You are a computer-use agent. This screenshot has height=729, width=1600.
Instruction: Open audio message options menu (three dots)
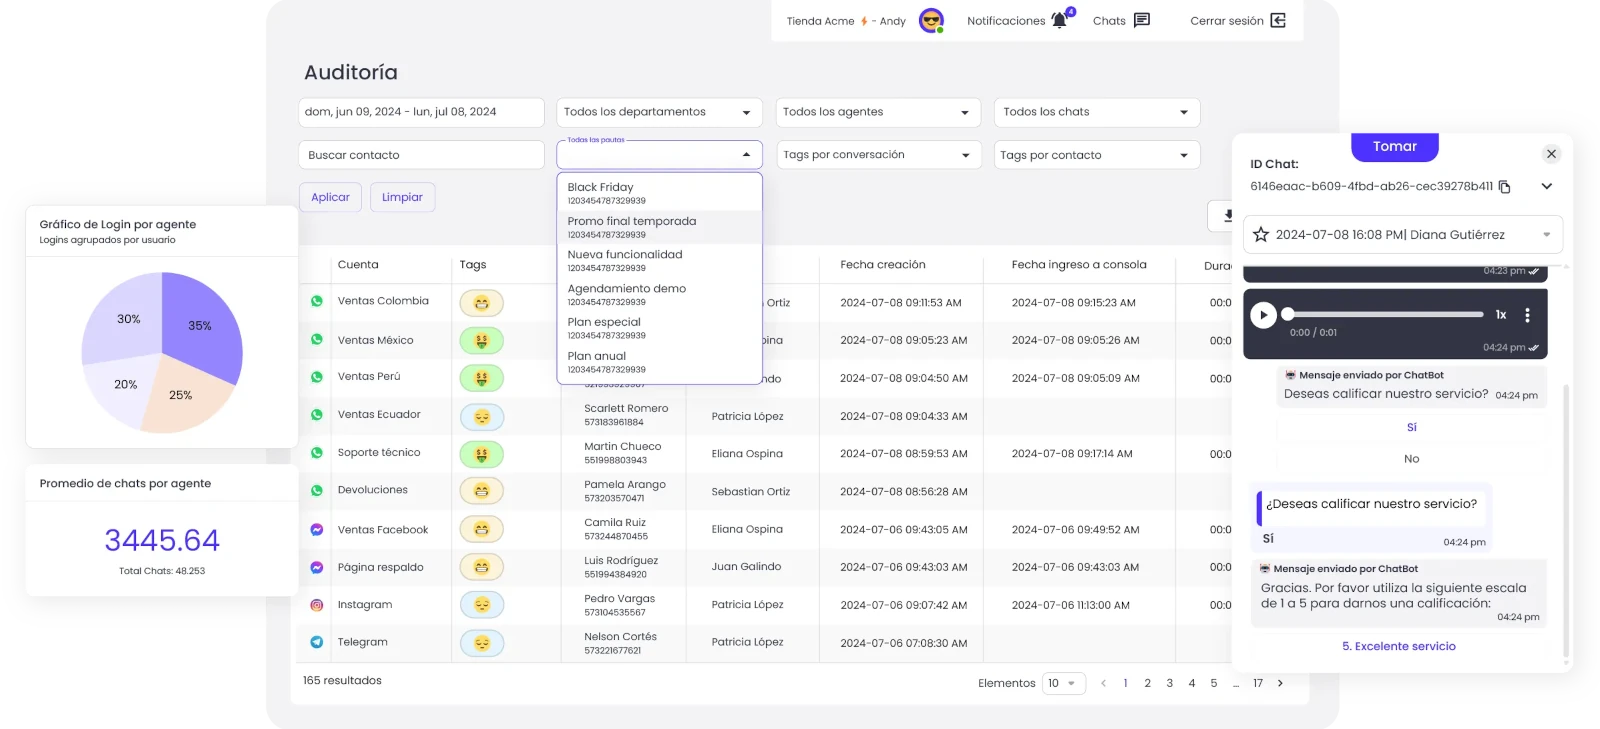pyautogui.click(x=1527, y=315)
